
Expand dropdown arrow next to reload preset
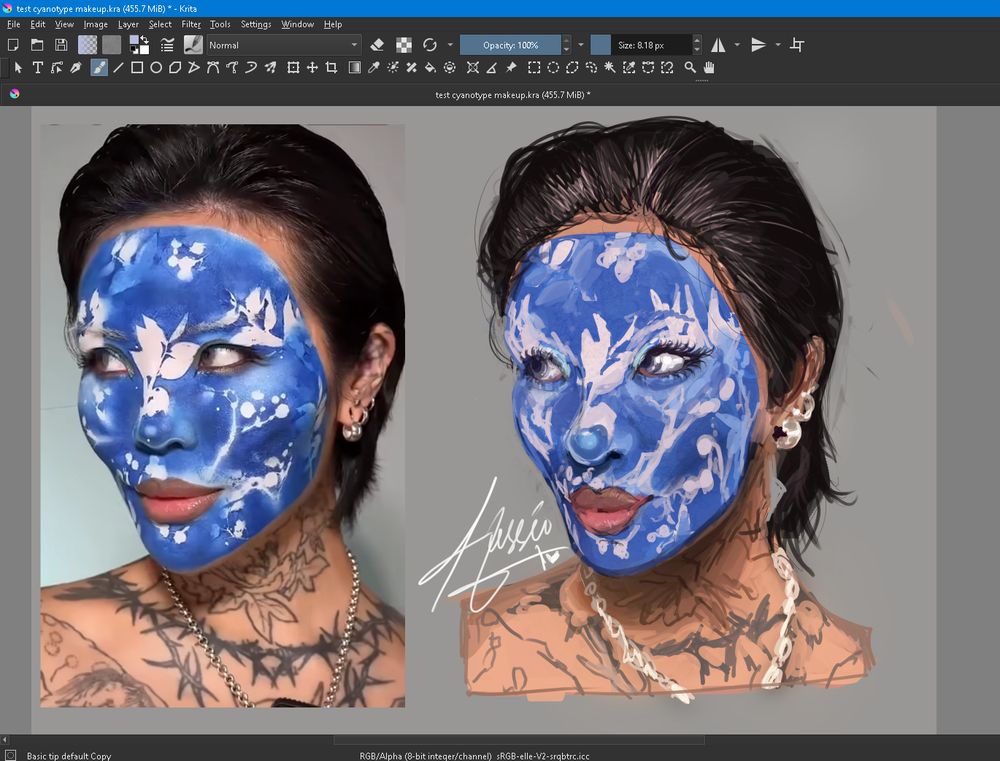pyautogui.click(x=450, y=45)
